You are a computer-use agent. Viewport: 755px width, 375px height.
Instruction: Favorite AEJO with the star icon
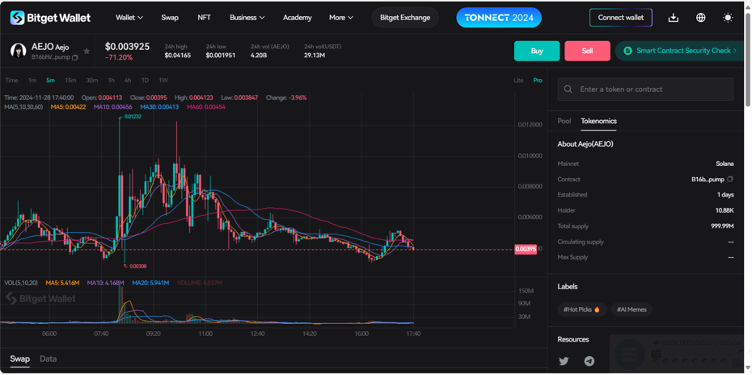pyautogui.click(x=87, y=51)
